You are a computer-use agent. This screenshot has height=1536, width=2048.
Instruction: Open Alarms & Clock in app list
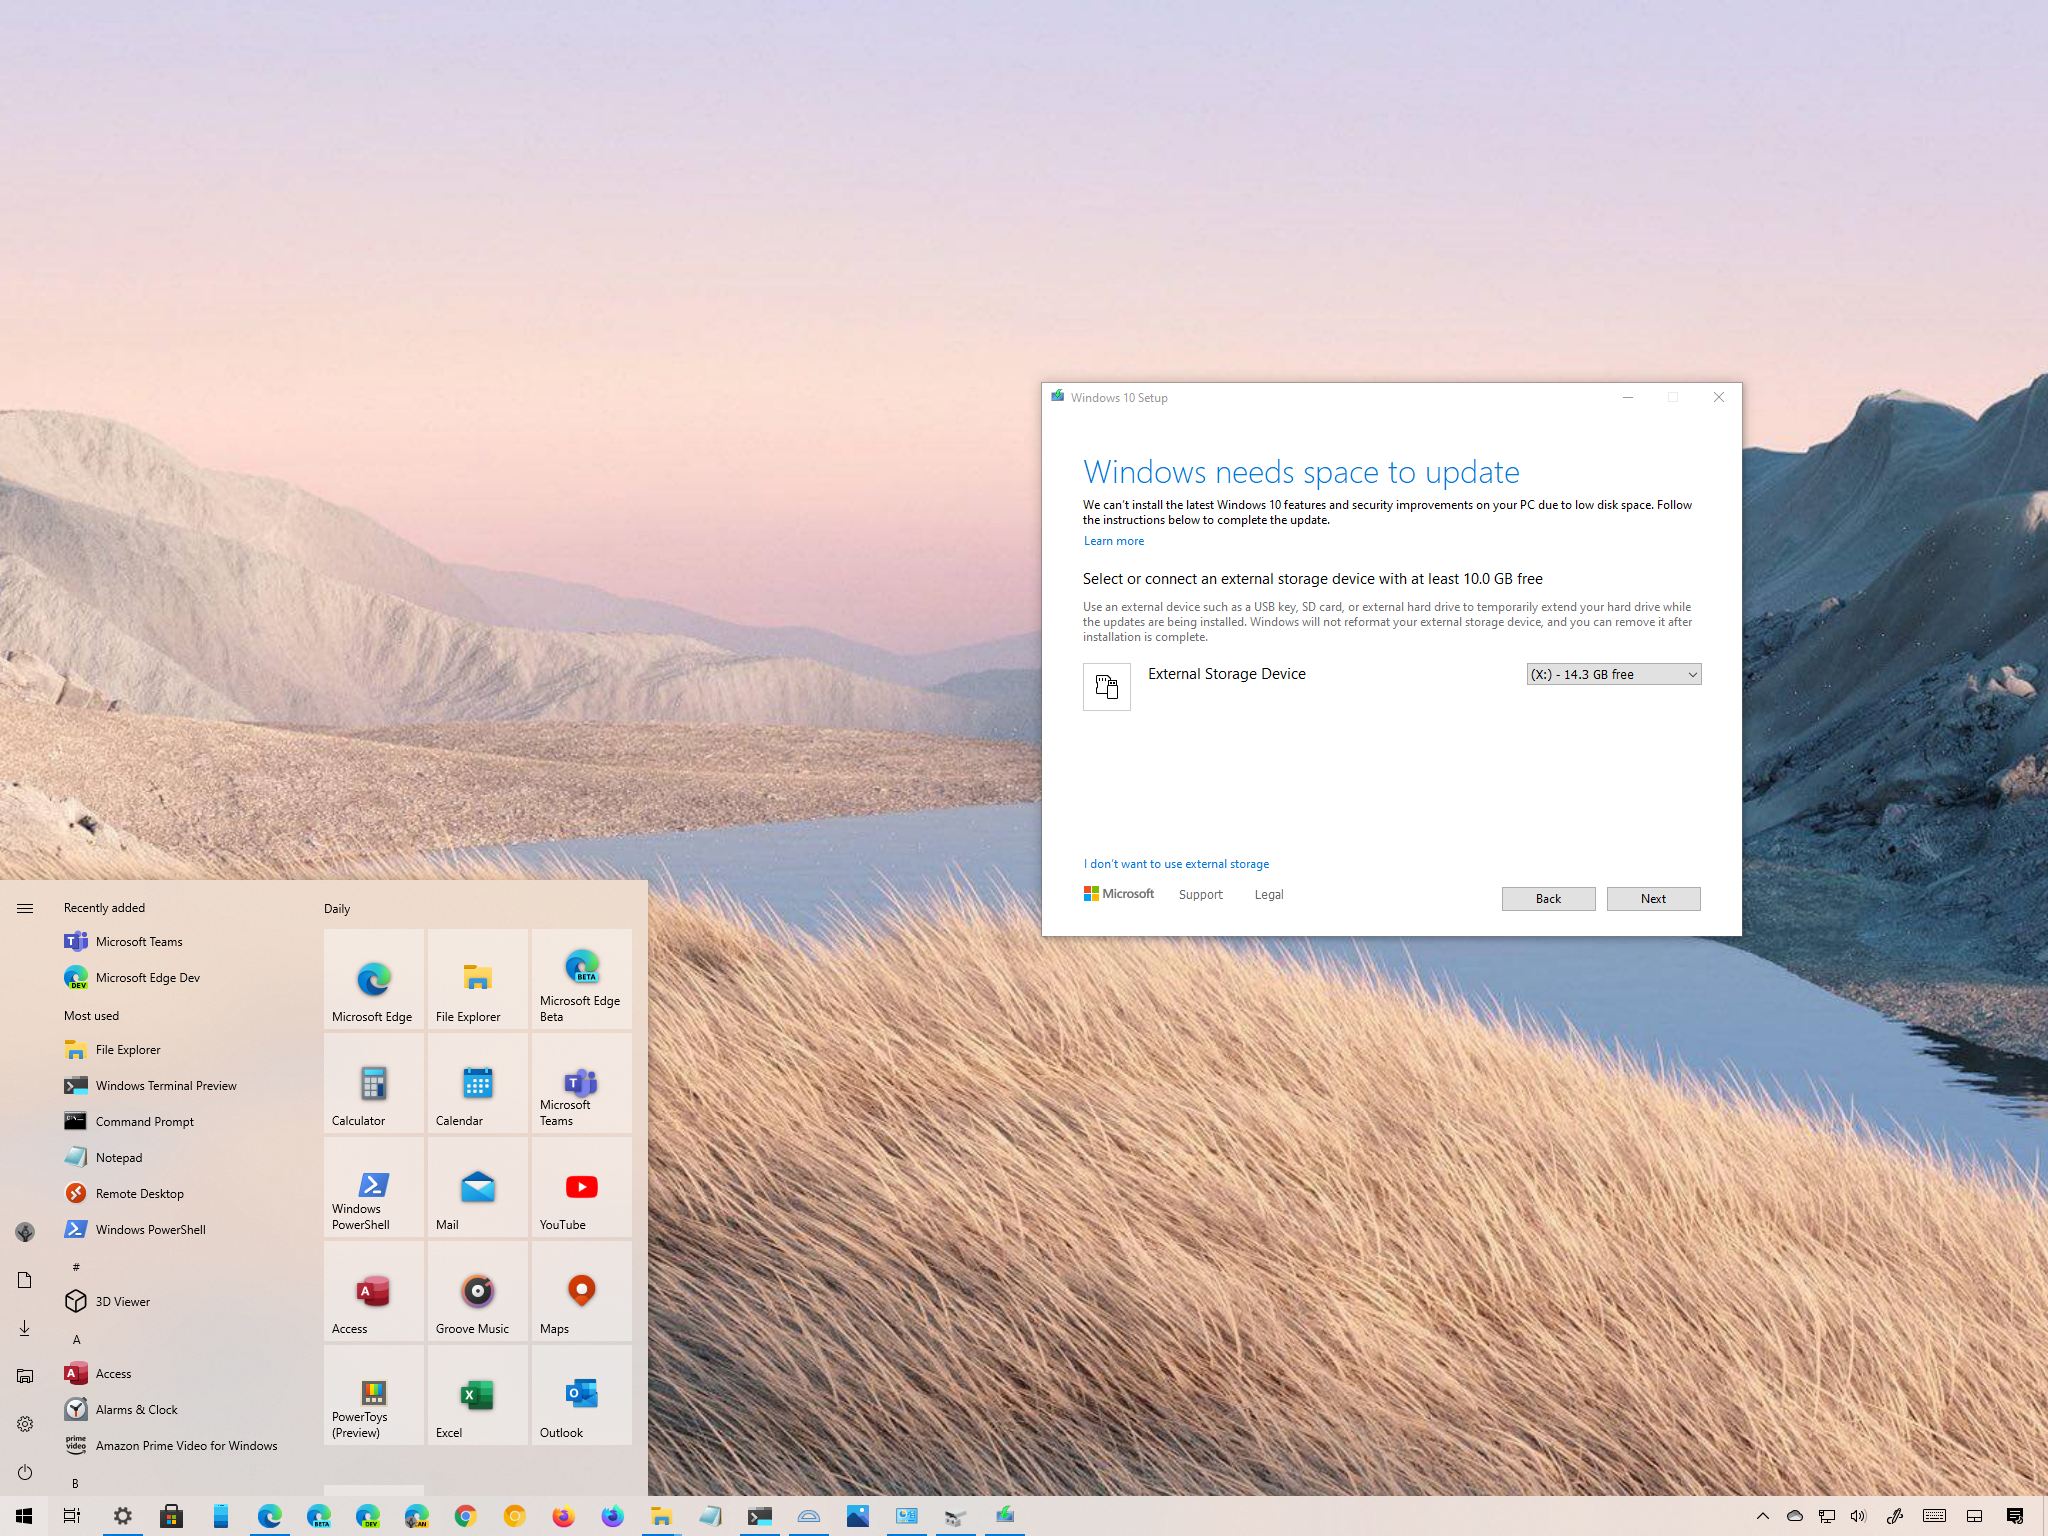180,1410
